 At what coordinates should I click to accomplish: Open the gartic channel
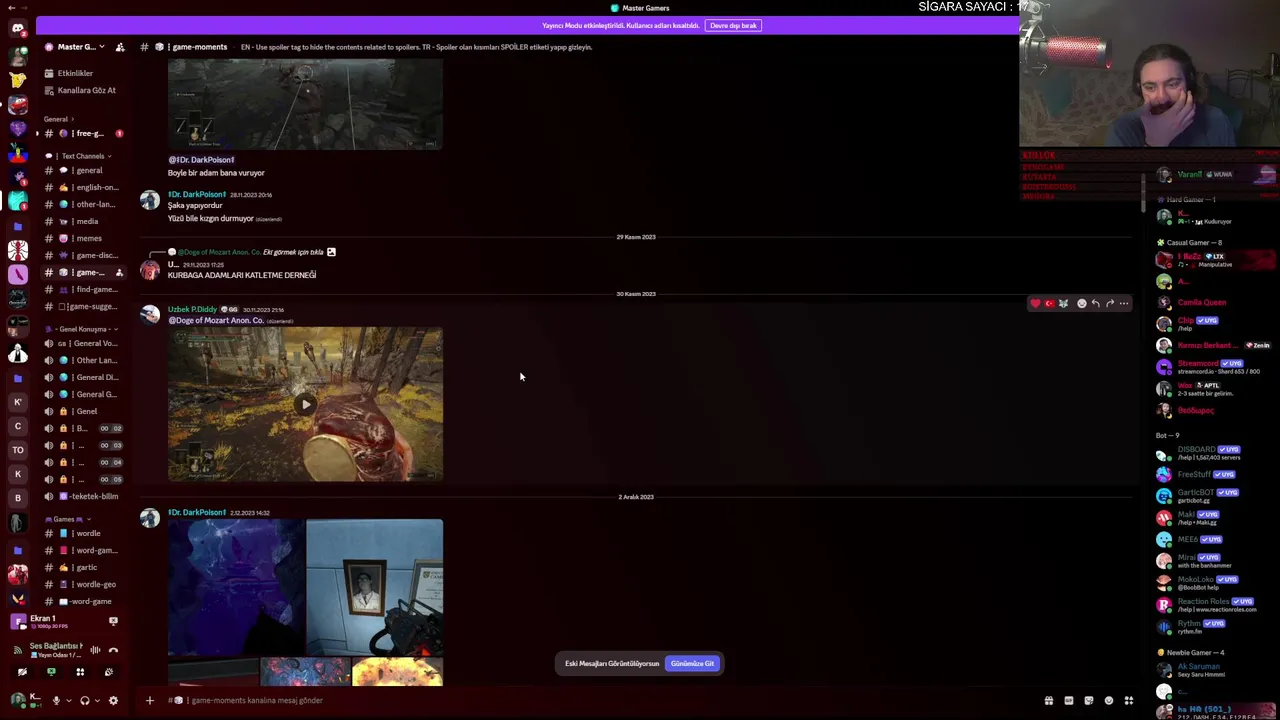pos(82,567)
